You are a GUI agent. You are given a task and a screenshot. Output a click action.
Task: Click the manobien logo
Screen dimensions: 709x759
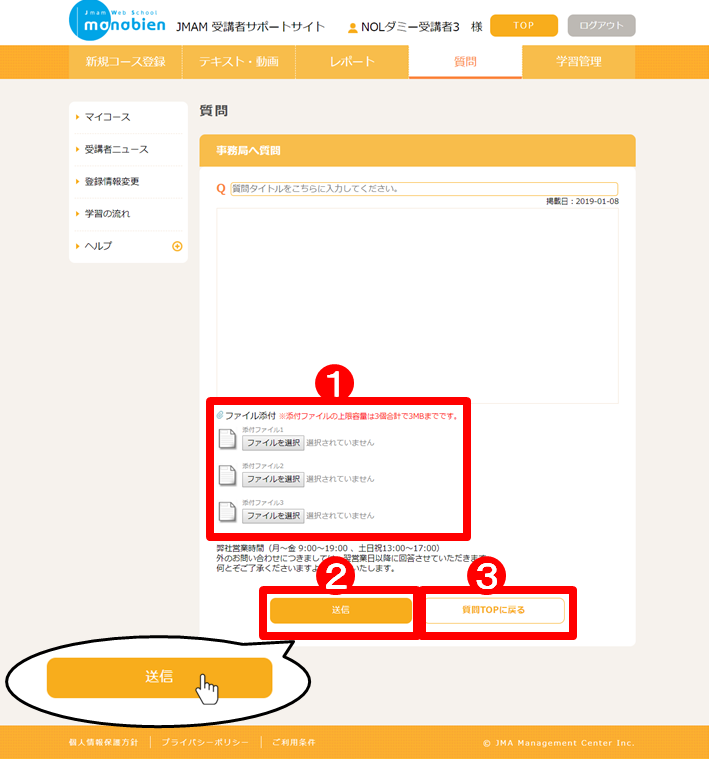[x=118, y=21]
